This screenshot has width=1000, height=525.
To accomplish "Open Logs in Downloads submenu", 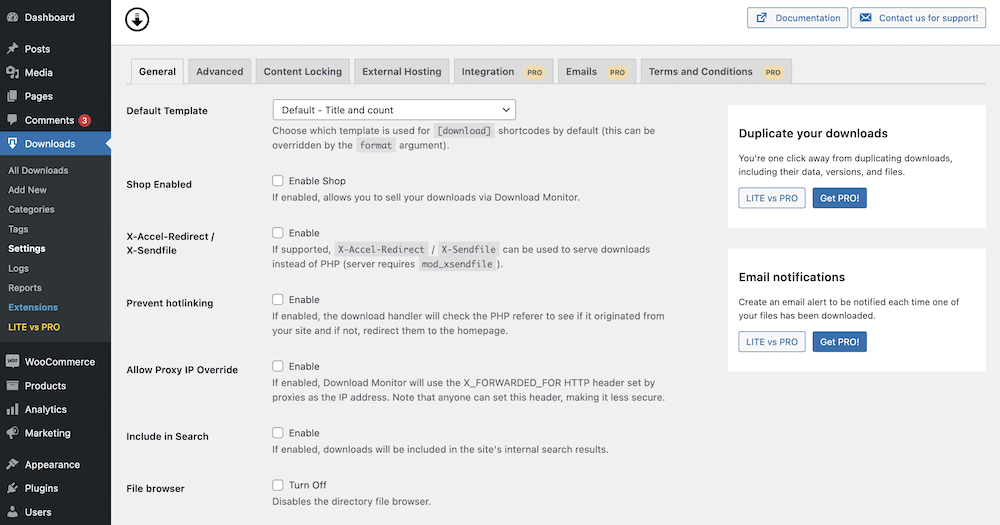I will [18, 268].
